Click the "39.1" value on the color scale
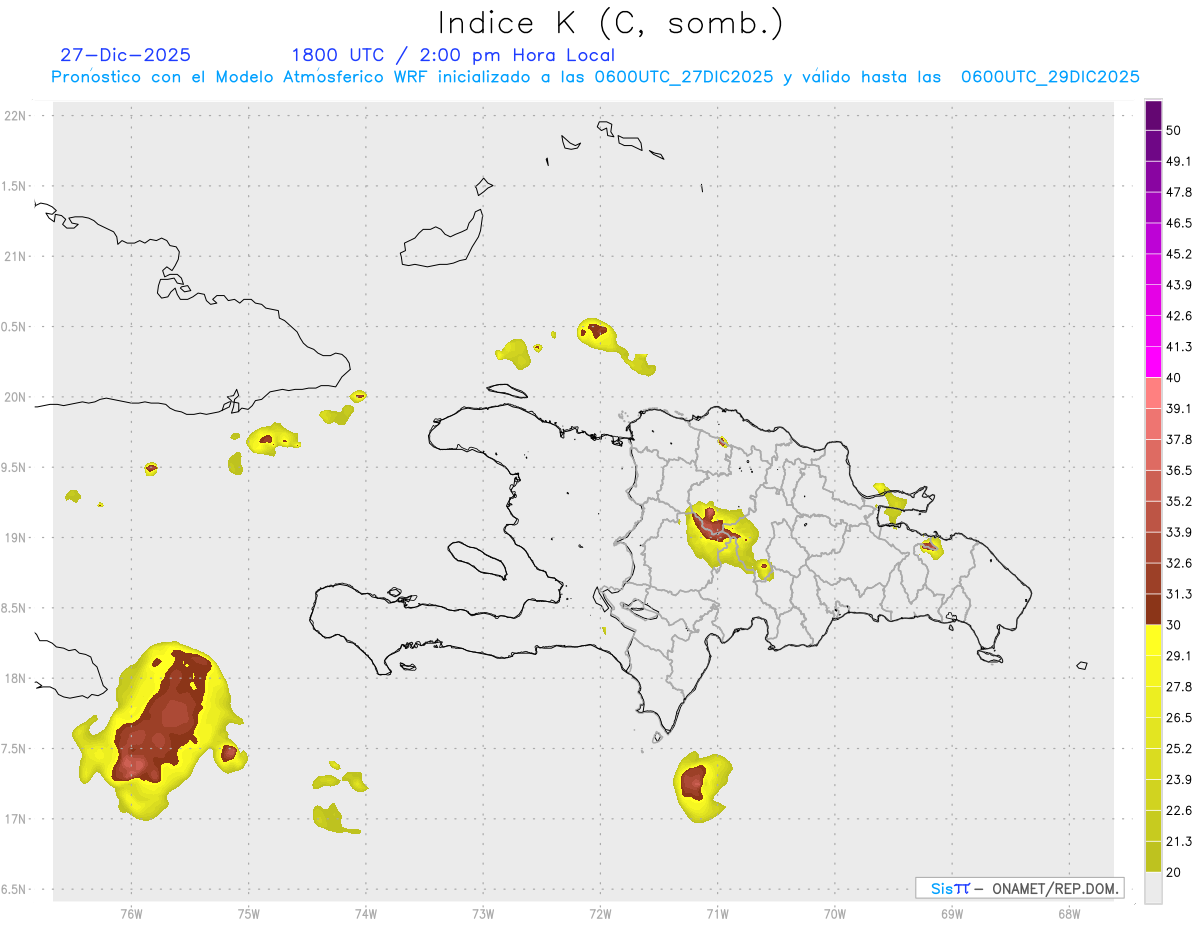Screen dimensions: 1200x927 (1179, 408)
